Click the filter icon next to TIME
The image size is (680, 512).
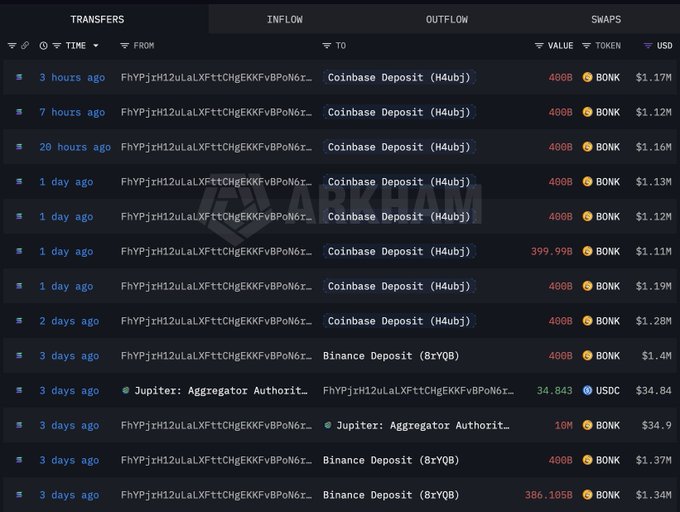pos(57,46)
